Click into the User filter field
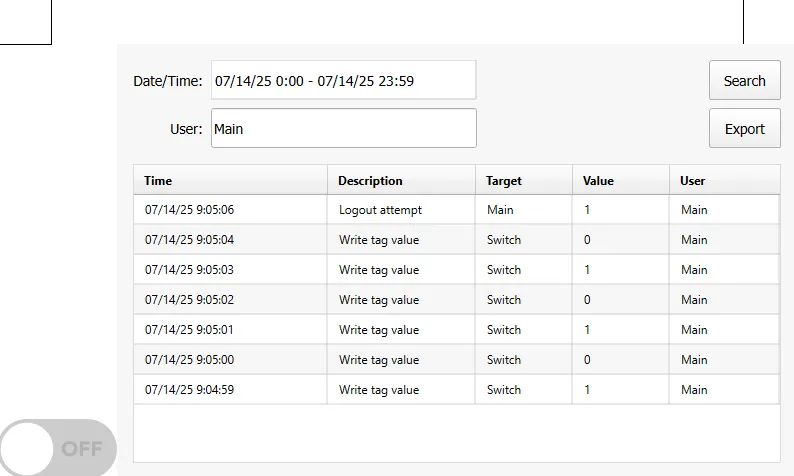 [343, 129]
